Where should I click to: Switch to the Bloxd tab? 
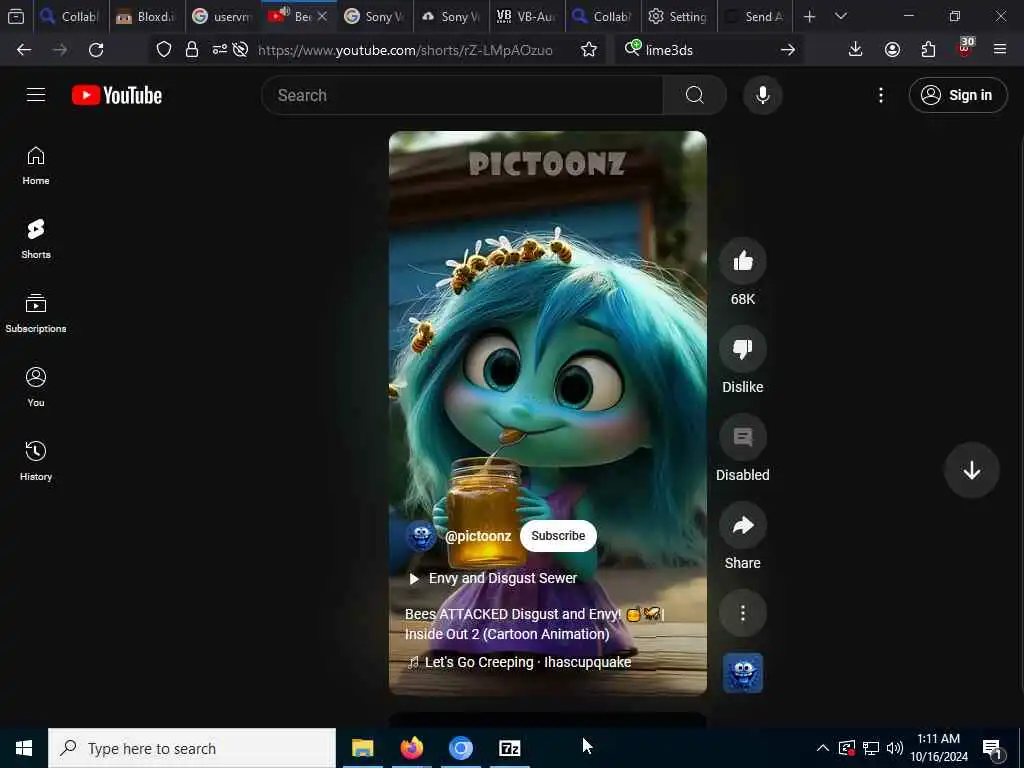pos(148,16)
